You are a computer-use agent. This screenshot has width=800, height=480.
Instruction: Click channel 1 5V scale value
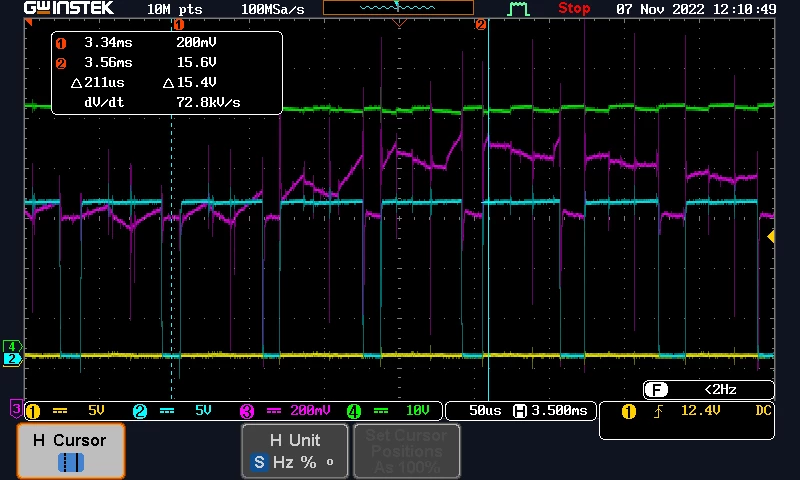96,411
